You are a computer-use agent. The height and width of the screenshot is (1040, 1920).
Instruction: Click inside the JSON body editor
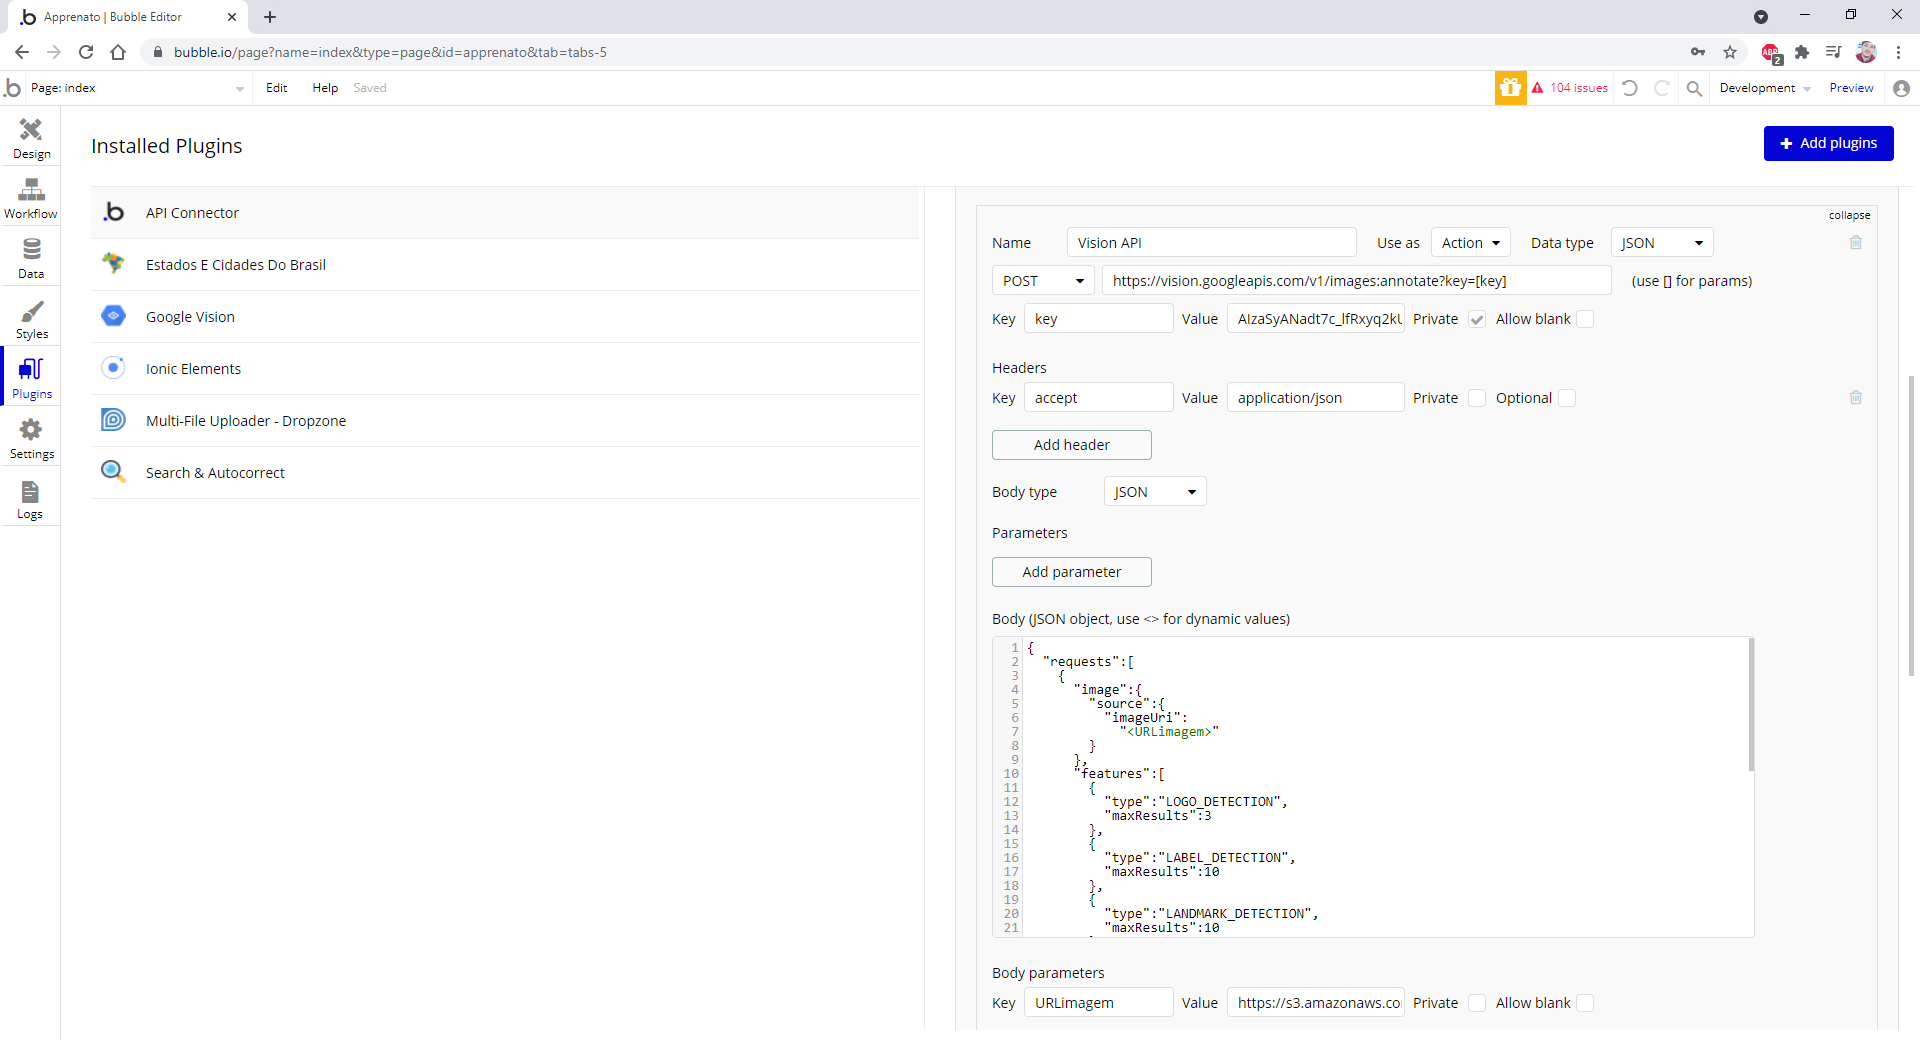[x=1385, y=787]
